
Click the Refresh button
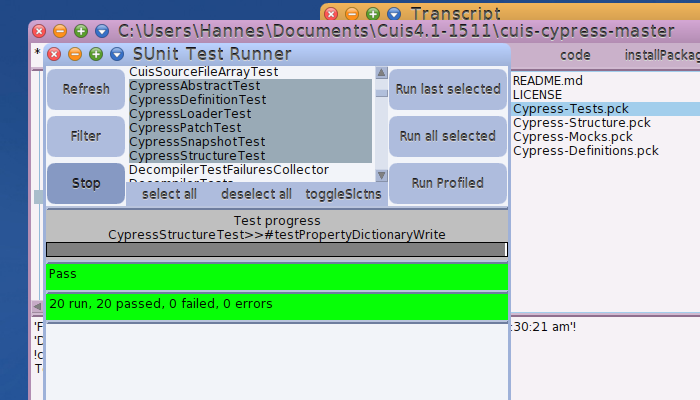pos(86,89)
